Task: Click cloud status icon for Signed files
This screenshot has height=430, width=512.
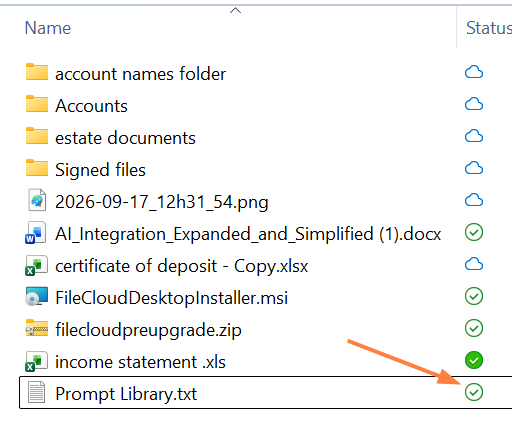Action: tap(474, 168)
